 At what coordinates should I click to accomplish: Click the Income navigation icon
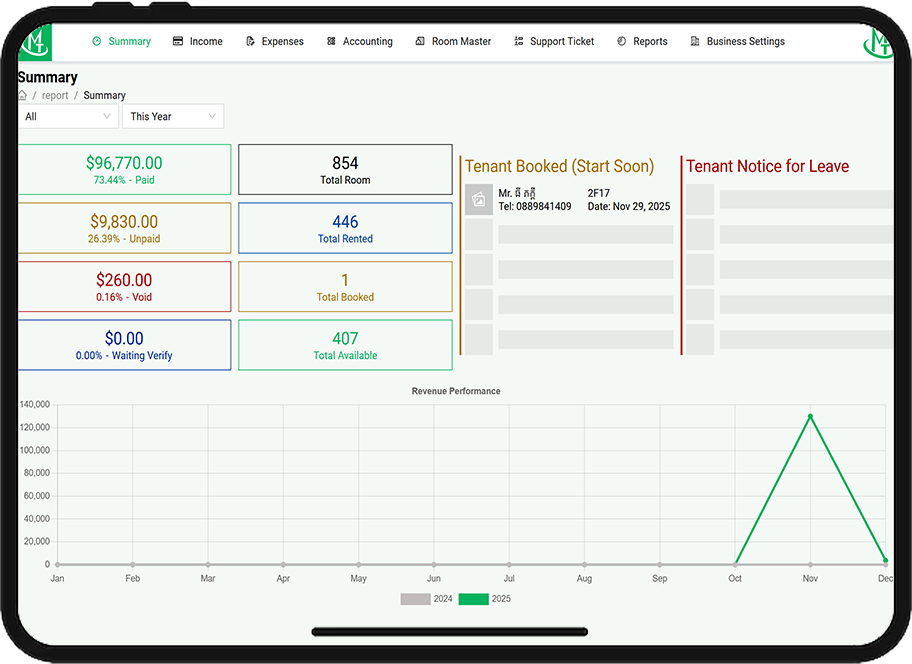click(x=177, y=41)
